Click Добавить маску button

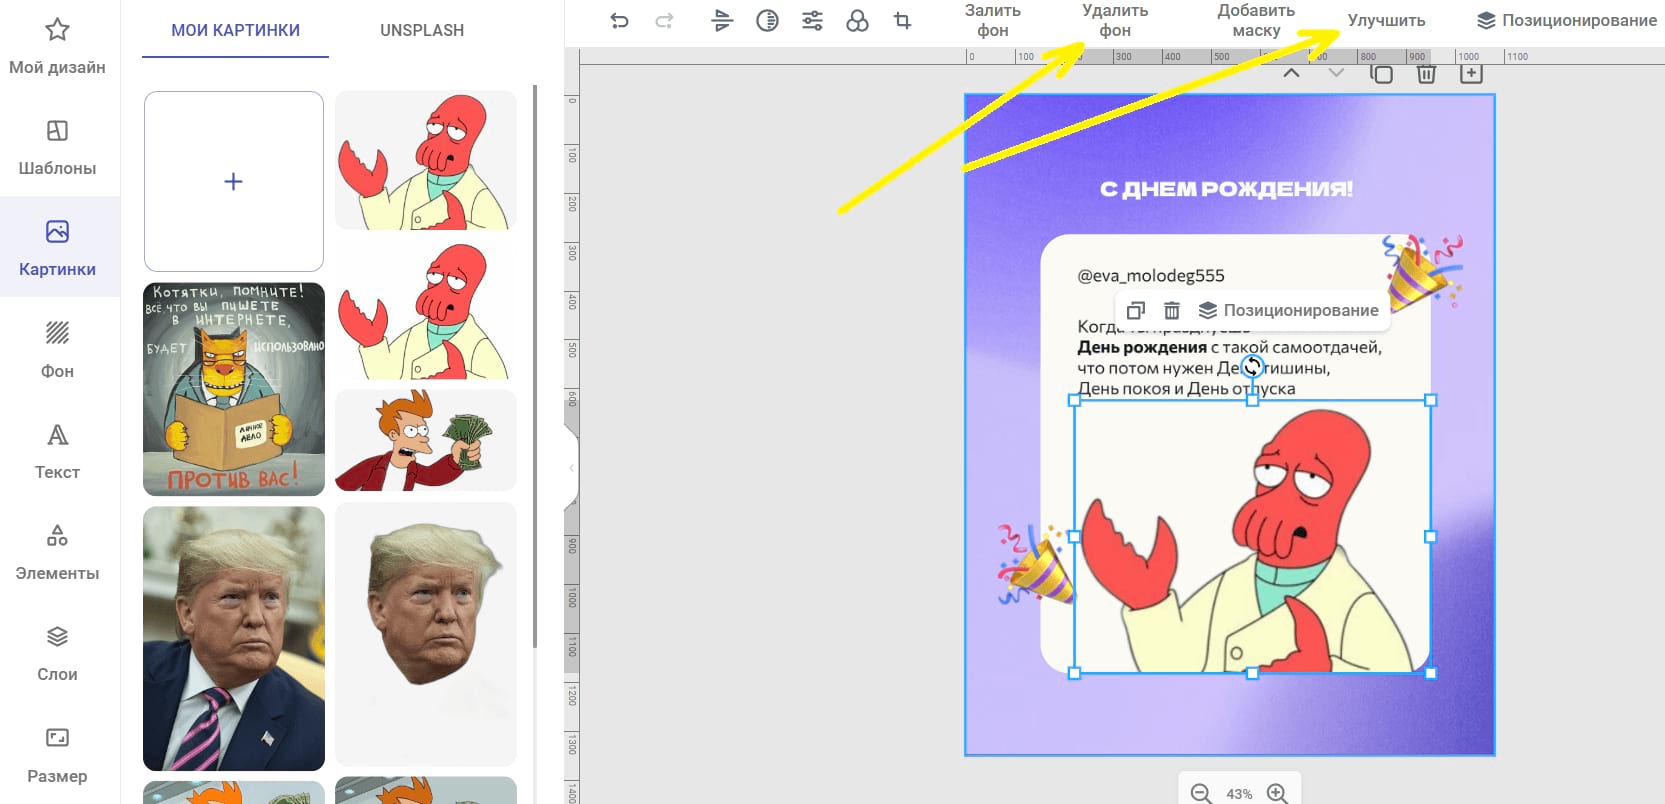(x=1256, y=20)
